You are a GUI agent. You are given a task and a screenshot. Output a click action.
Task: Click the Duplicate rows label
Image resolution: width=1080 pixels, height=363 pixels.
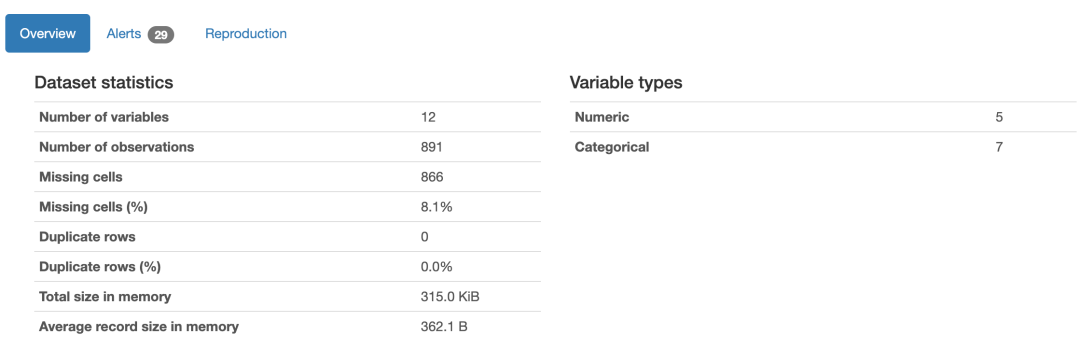87,237
